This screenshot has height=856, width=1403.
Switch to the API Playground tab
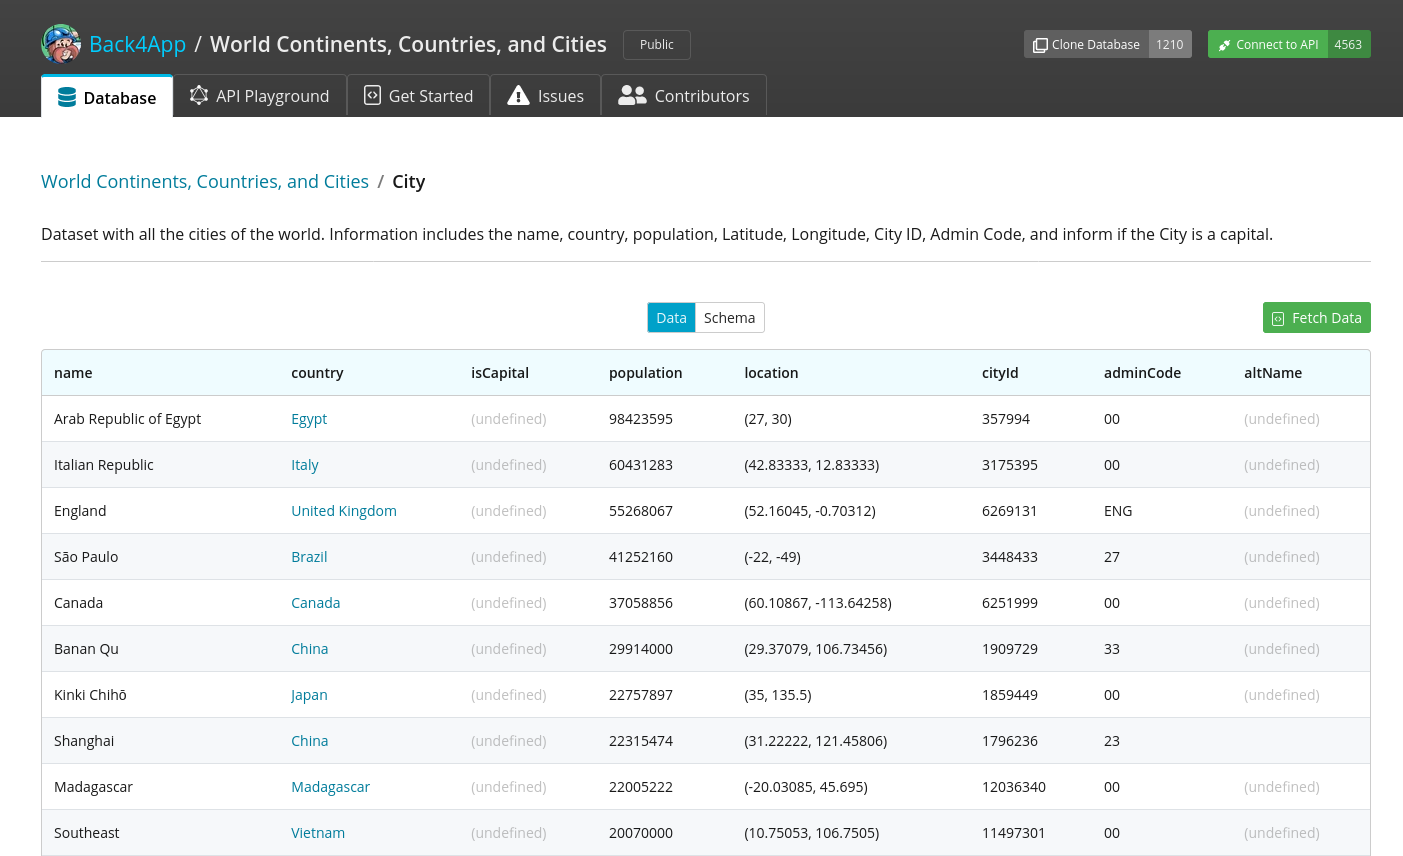[260, 95]
